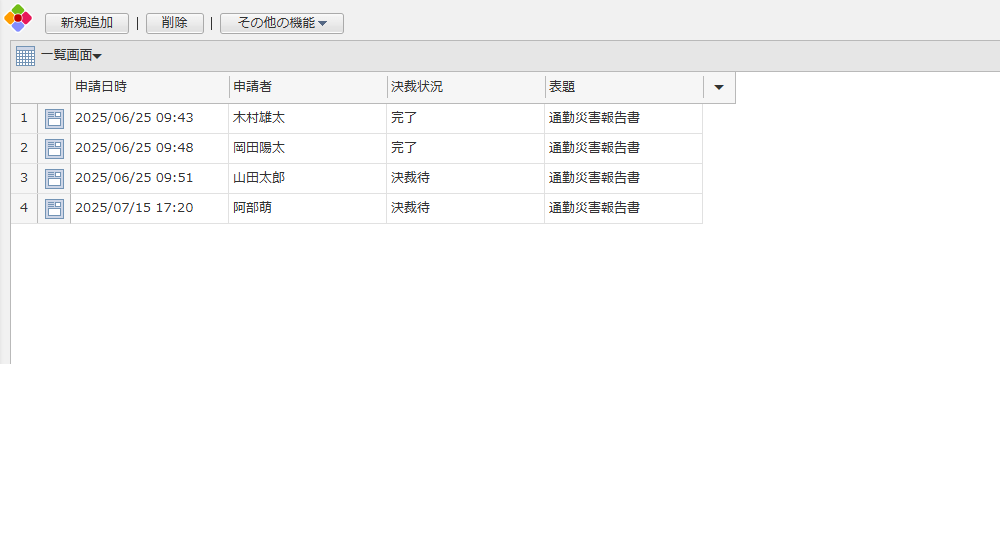This screenshot has width=1000, height=550.
Task: Click the 決裁待 status for 阿部萌
Action: (x=411, y=208)
